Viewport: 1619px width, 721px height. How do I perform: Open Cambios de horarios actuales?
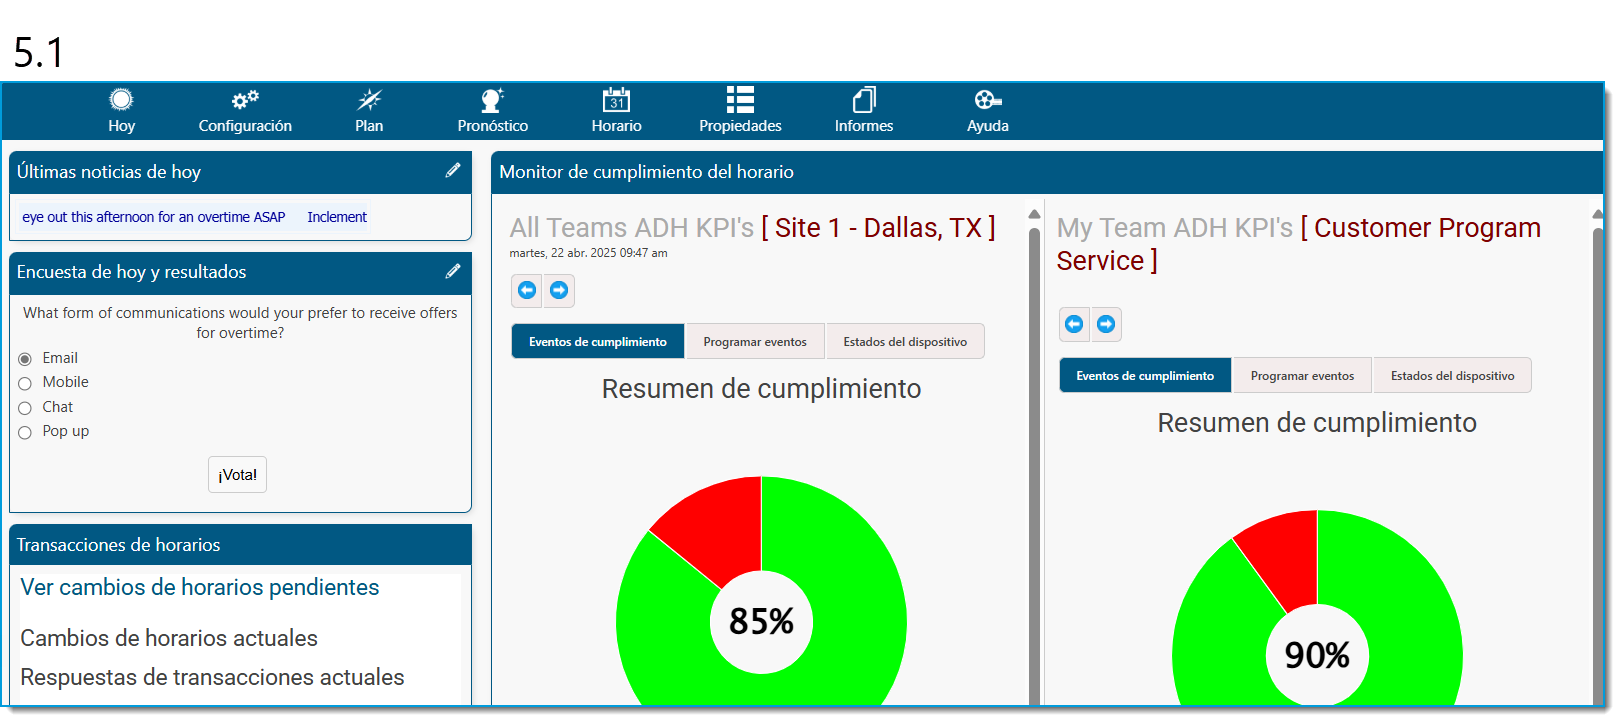click(x=169, y=638)
